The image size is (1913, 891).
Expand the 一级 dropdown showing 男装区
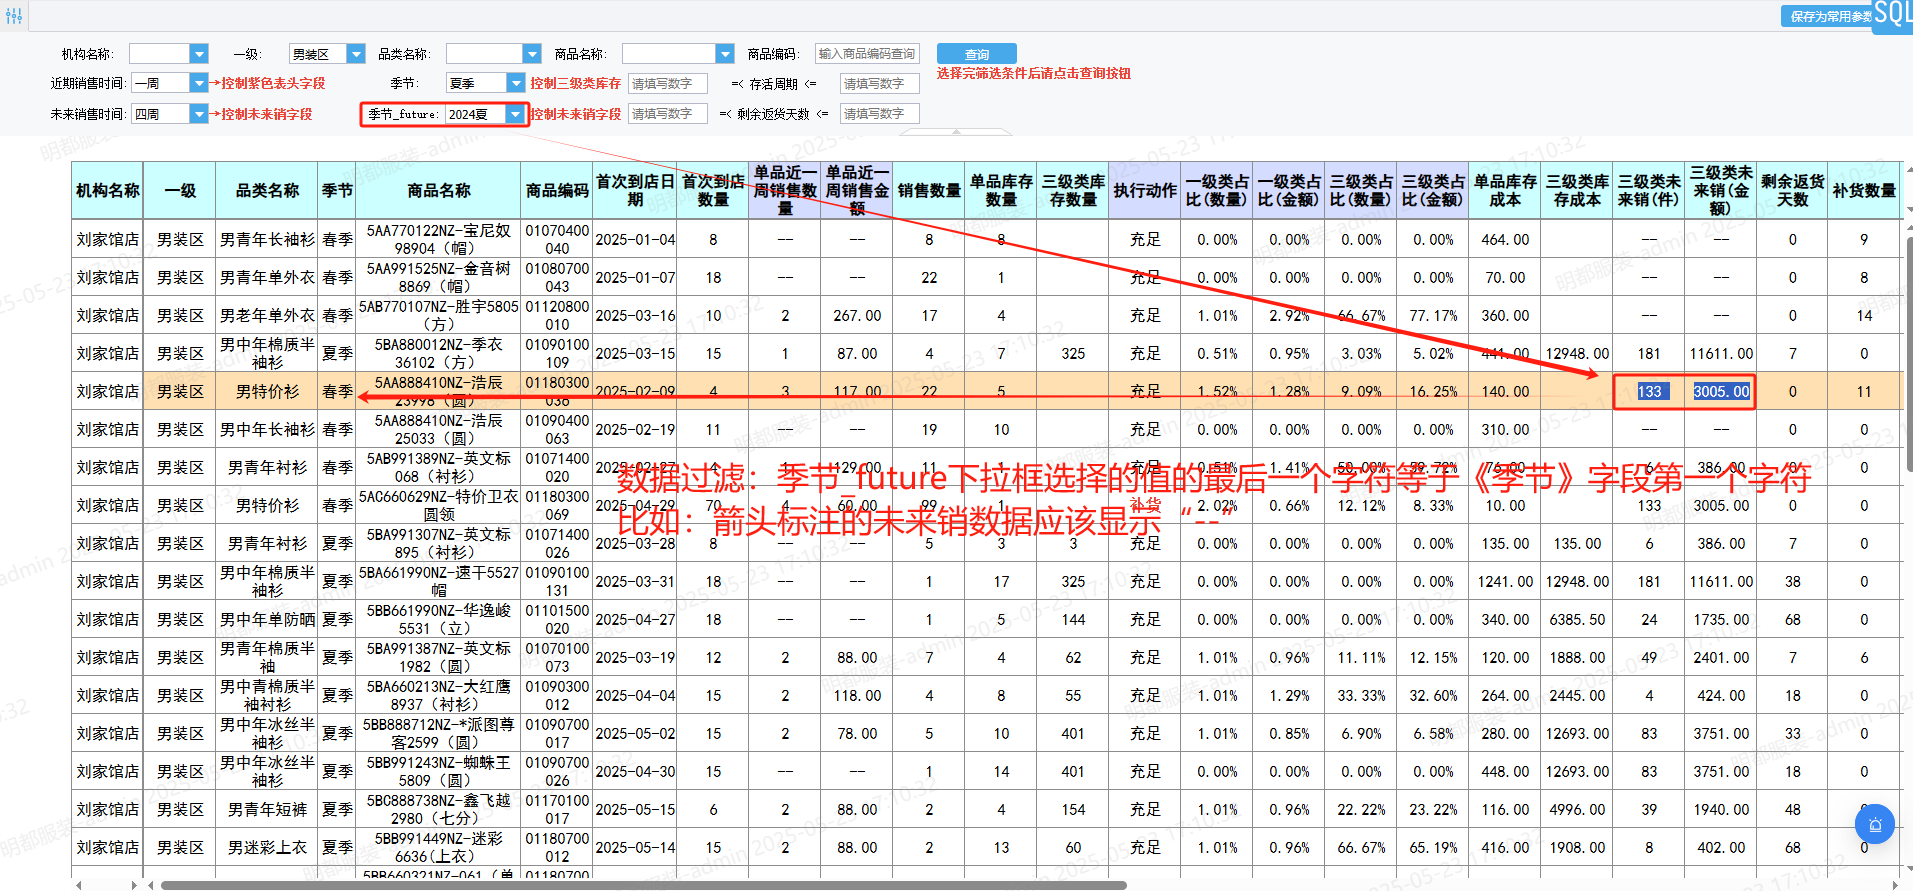(355, 54)
